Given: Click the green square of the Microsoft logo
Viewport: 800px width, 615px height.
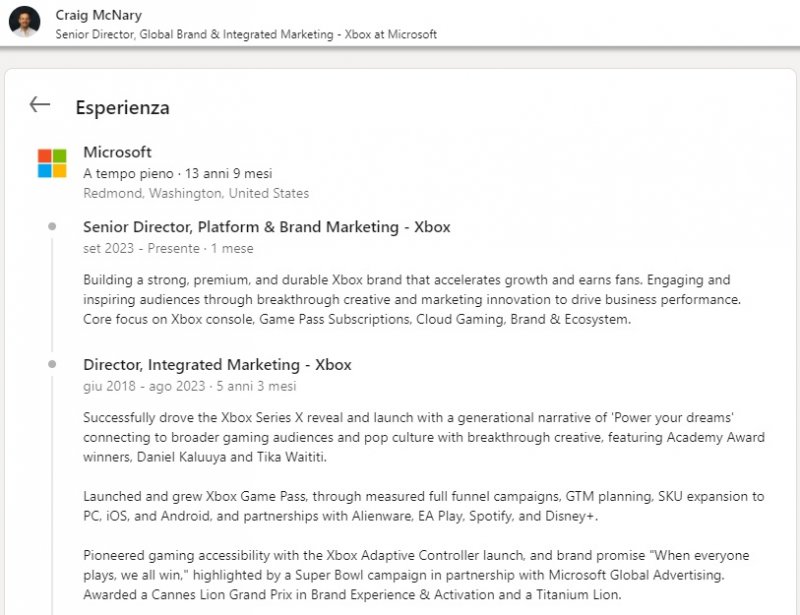Looking at the screenshot, I should coord(60,157).
